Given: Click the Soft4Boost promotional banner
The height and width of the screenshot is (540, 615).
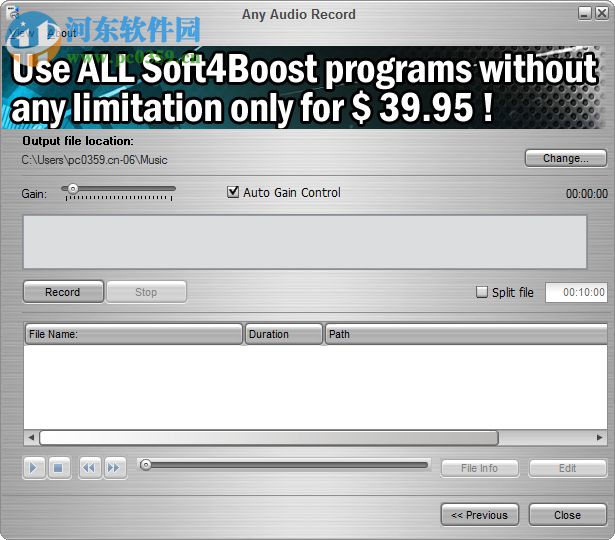Looking at the screenshot, I should (x=302, y=87).
